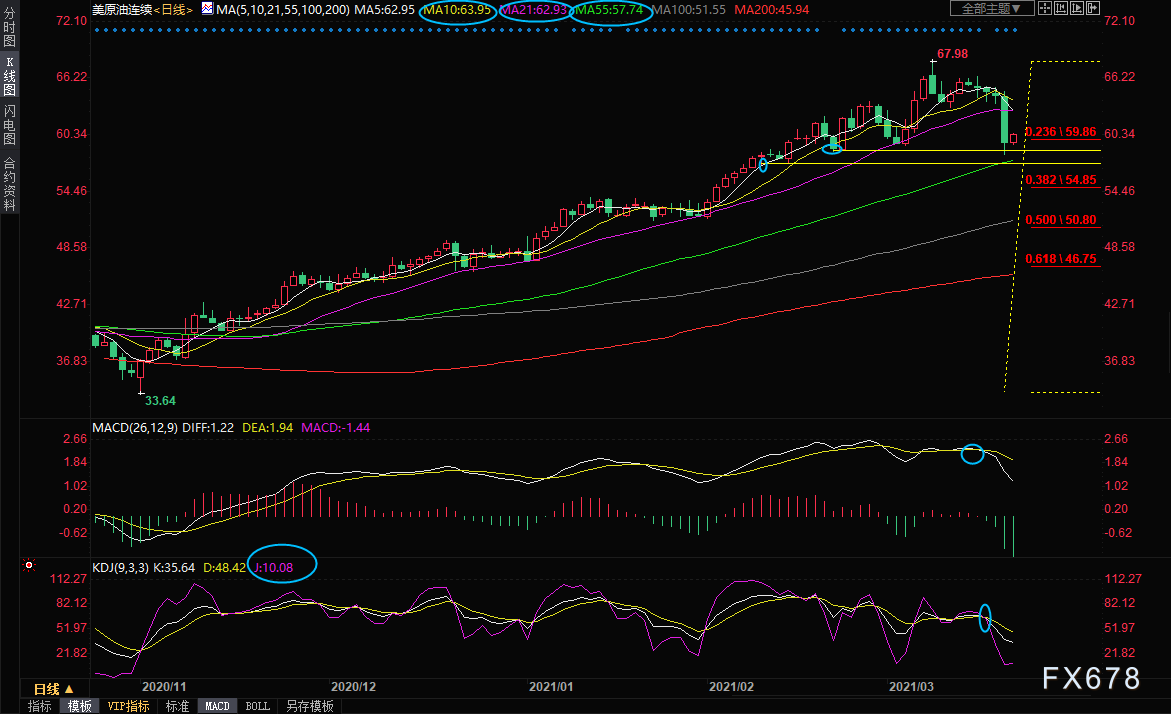Image resolution: width=1171 pixels, height=714 pixels.
Task: Select the MACD indicator template
Action: tap(217, 706)
